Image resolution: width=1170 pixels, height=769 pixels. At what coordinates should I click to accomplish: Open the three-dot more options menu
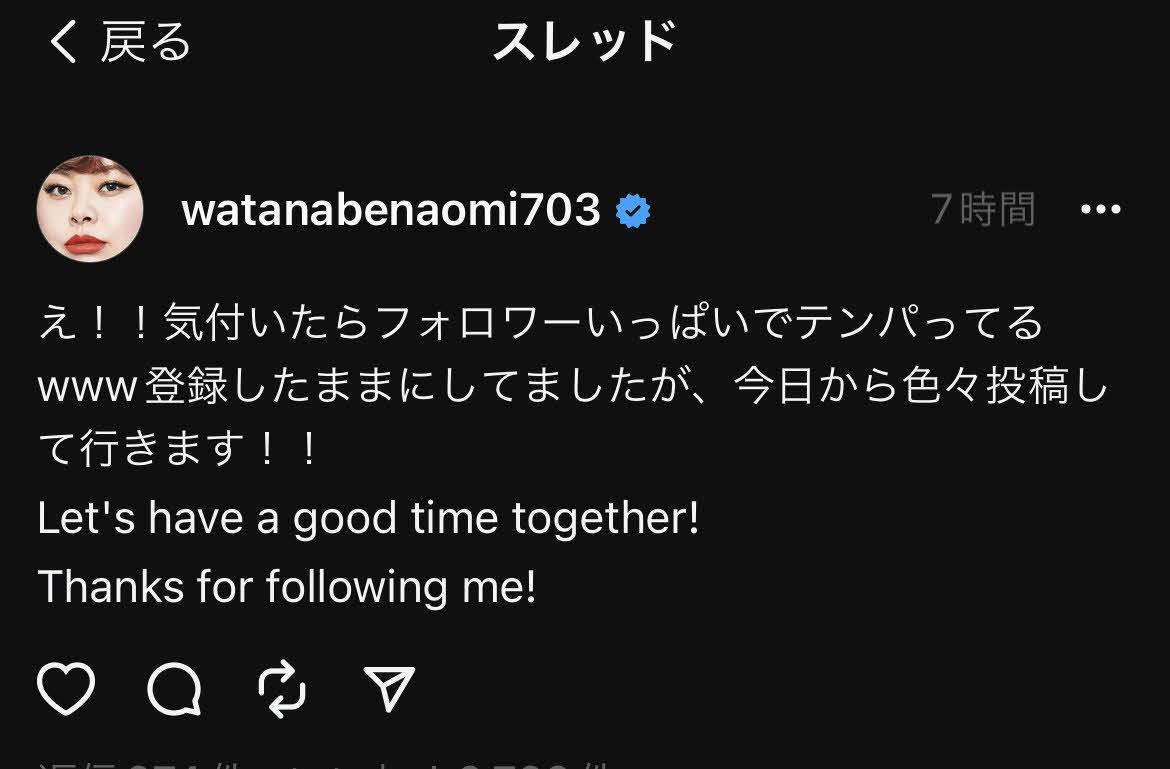[x=1101, y=210]
